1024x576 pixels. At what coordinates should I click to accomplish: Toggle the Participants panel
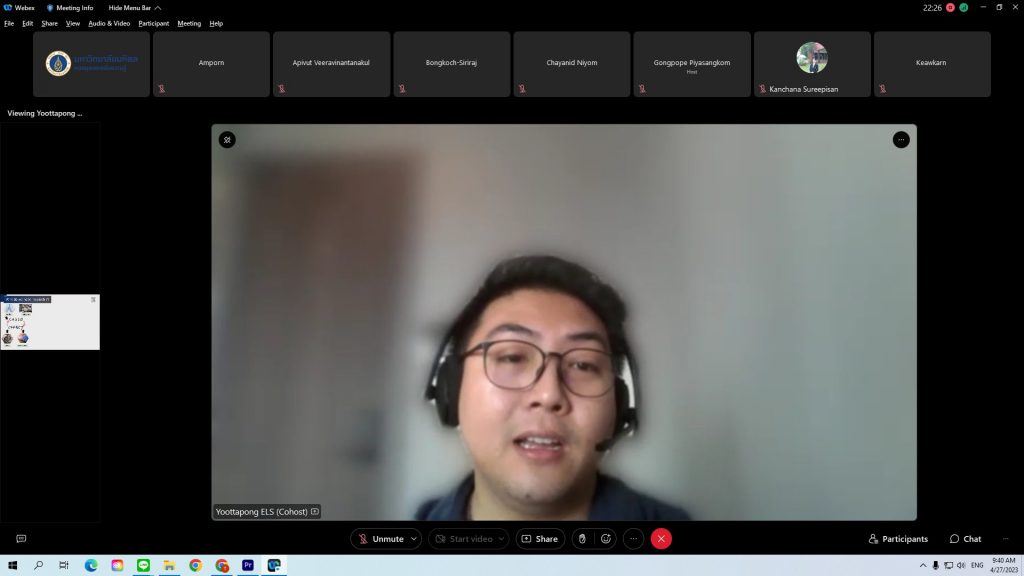pyautogui.click(x=898, y=539)
